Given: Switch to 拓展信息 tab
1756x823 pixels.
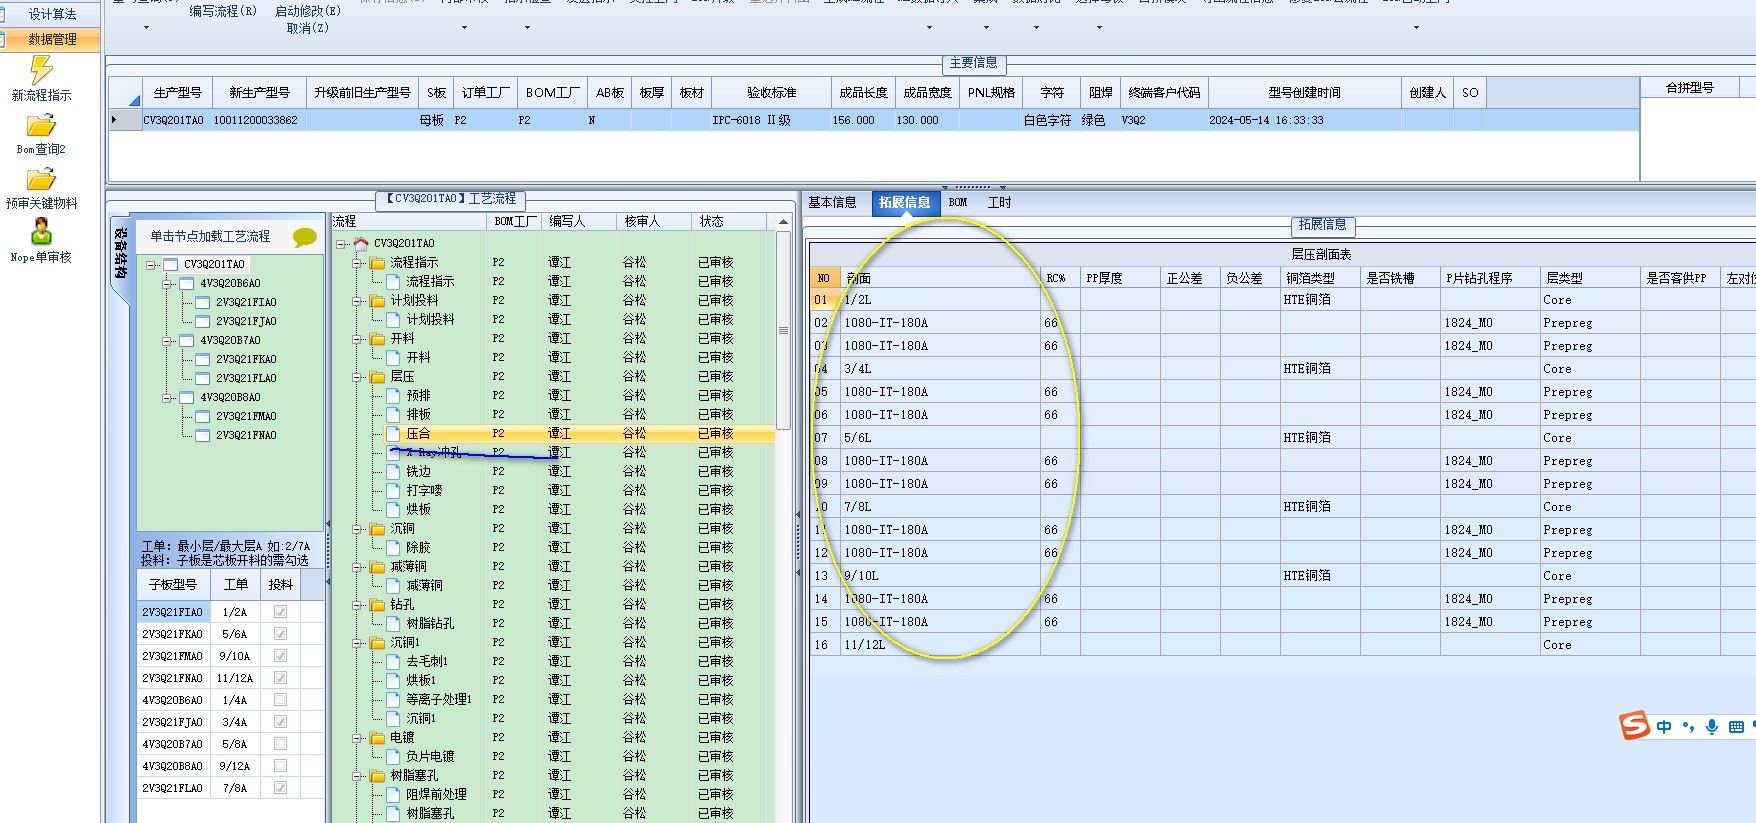Looking at the screenshot, I should [x=904, y=203].
